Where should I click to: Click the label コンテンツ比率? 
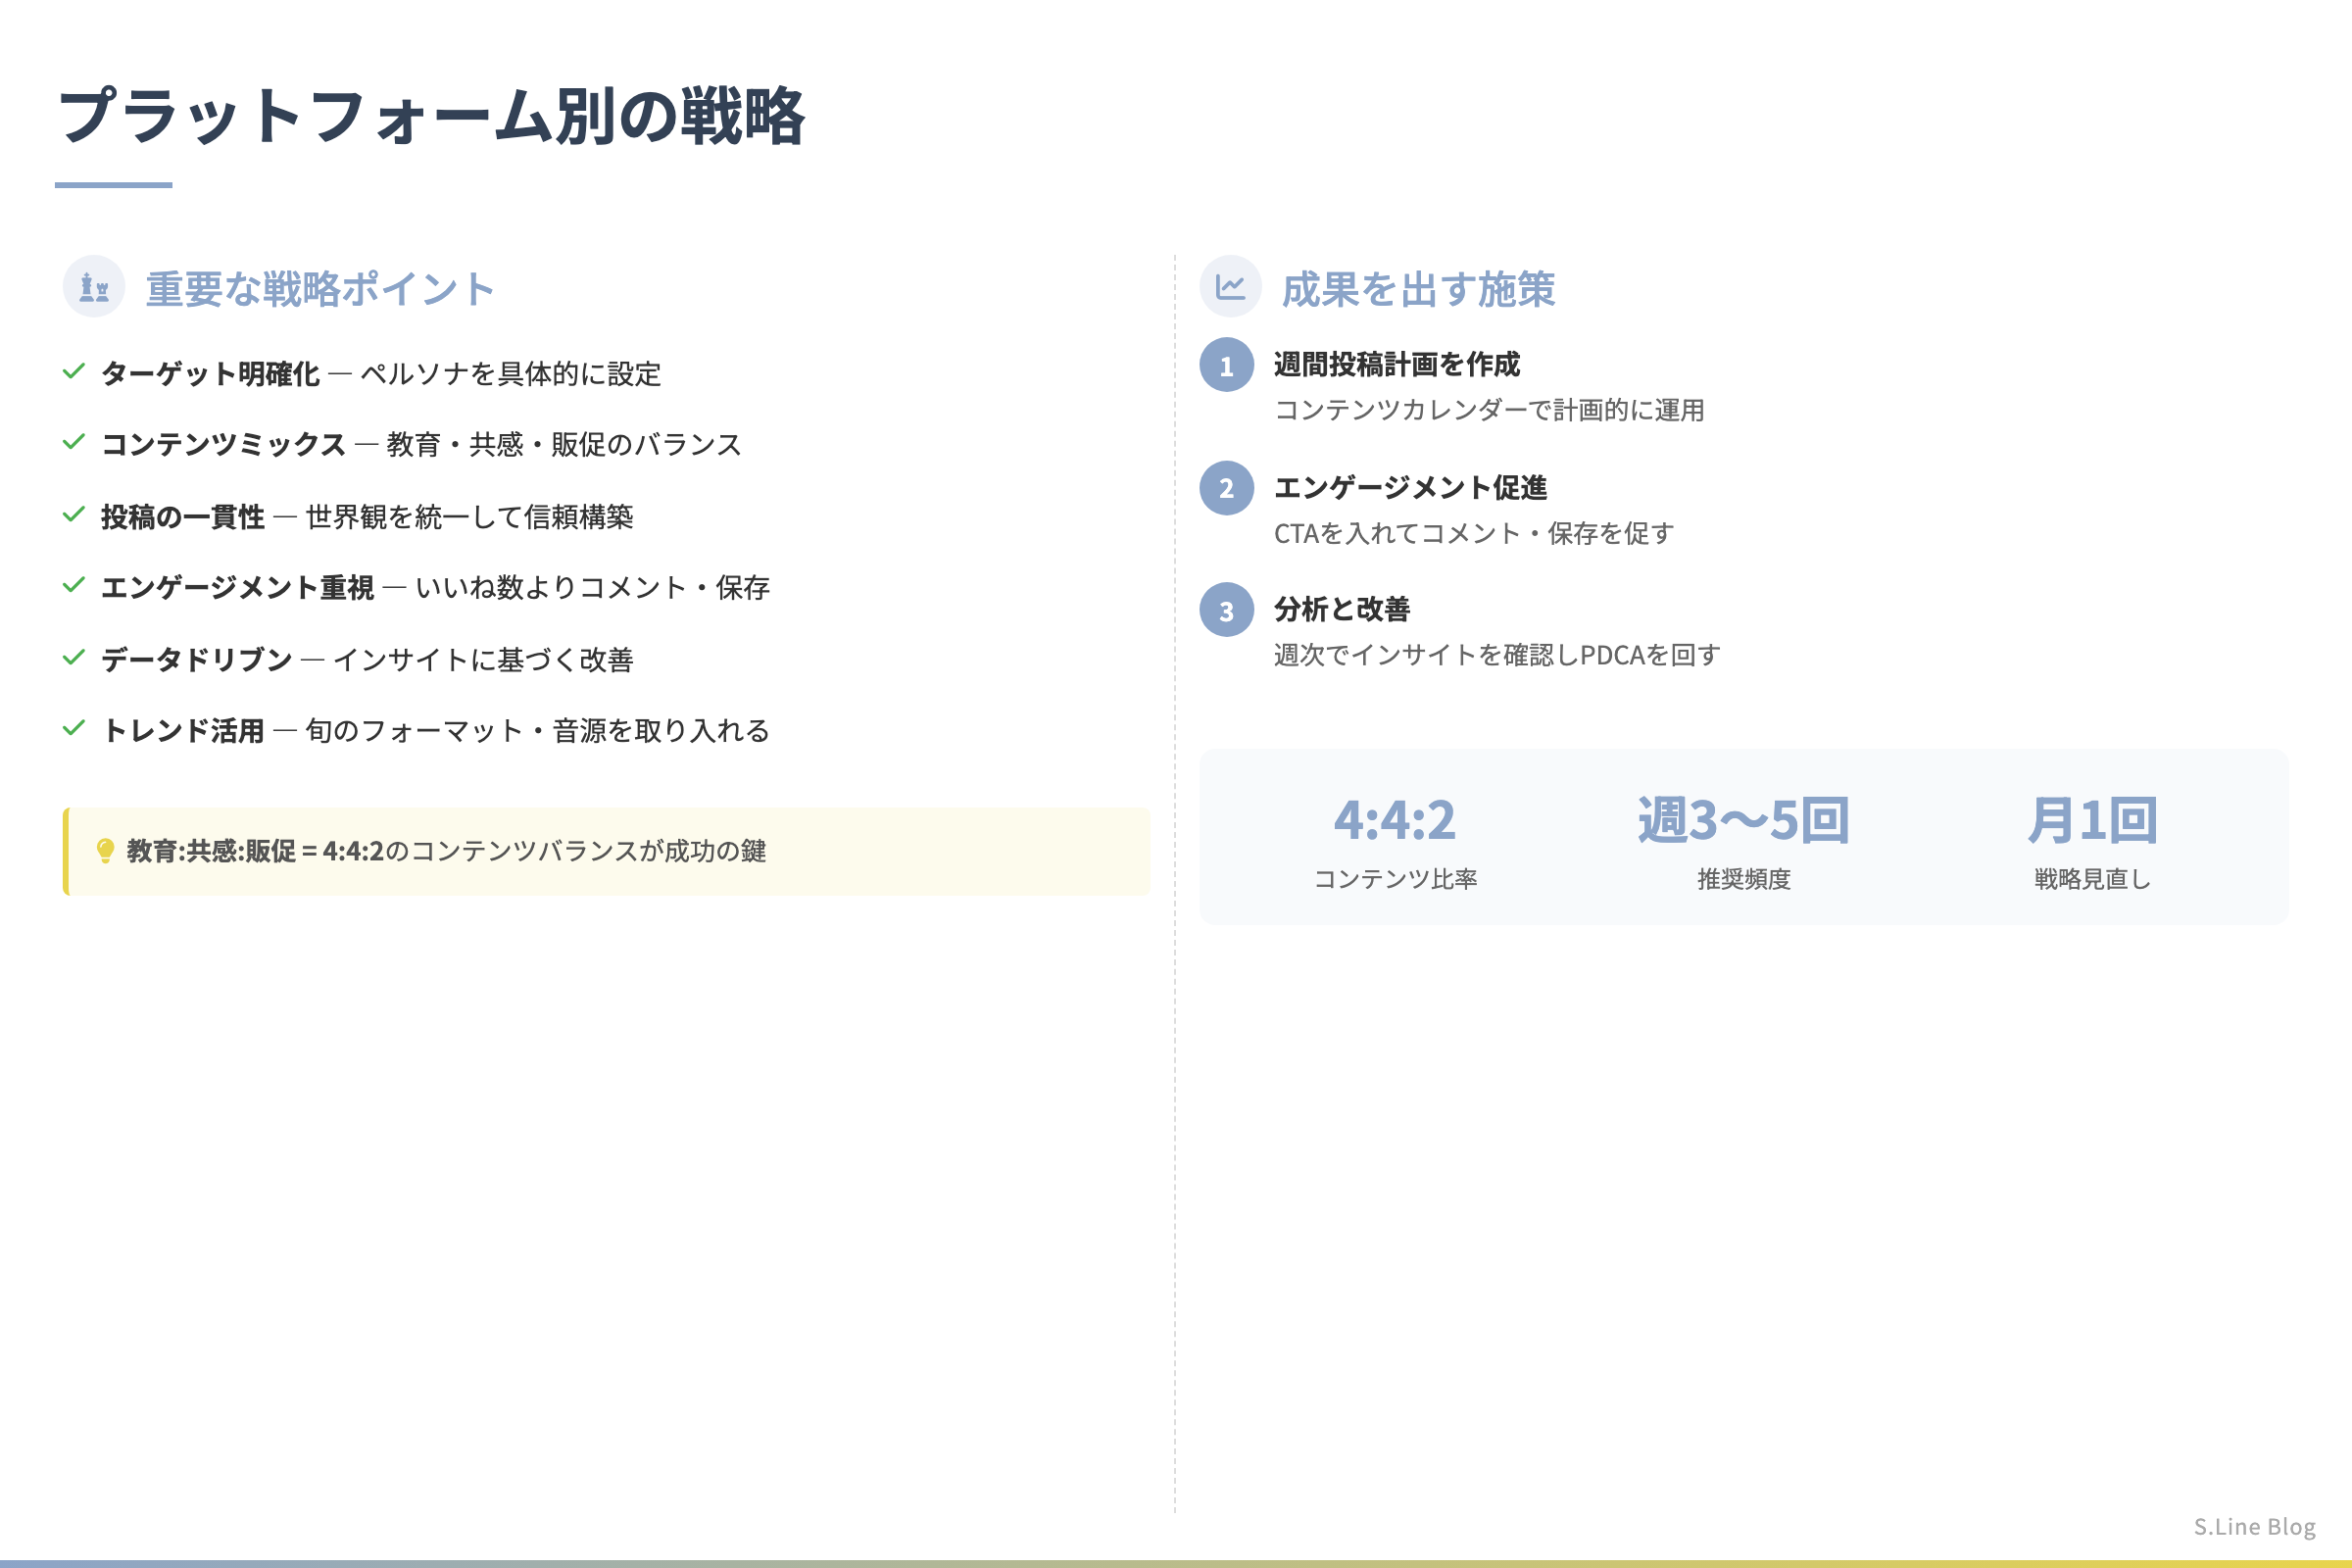(x=1395, y=879)
